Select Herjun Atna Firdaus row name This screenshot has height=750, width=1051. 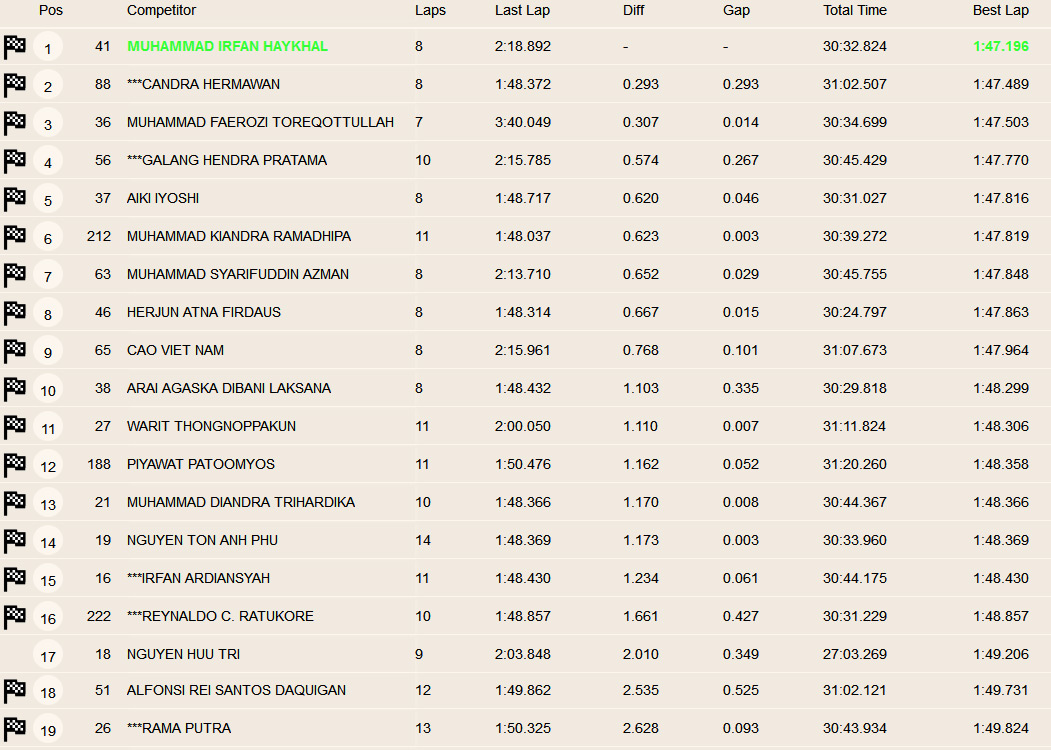click(203, 312)
